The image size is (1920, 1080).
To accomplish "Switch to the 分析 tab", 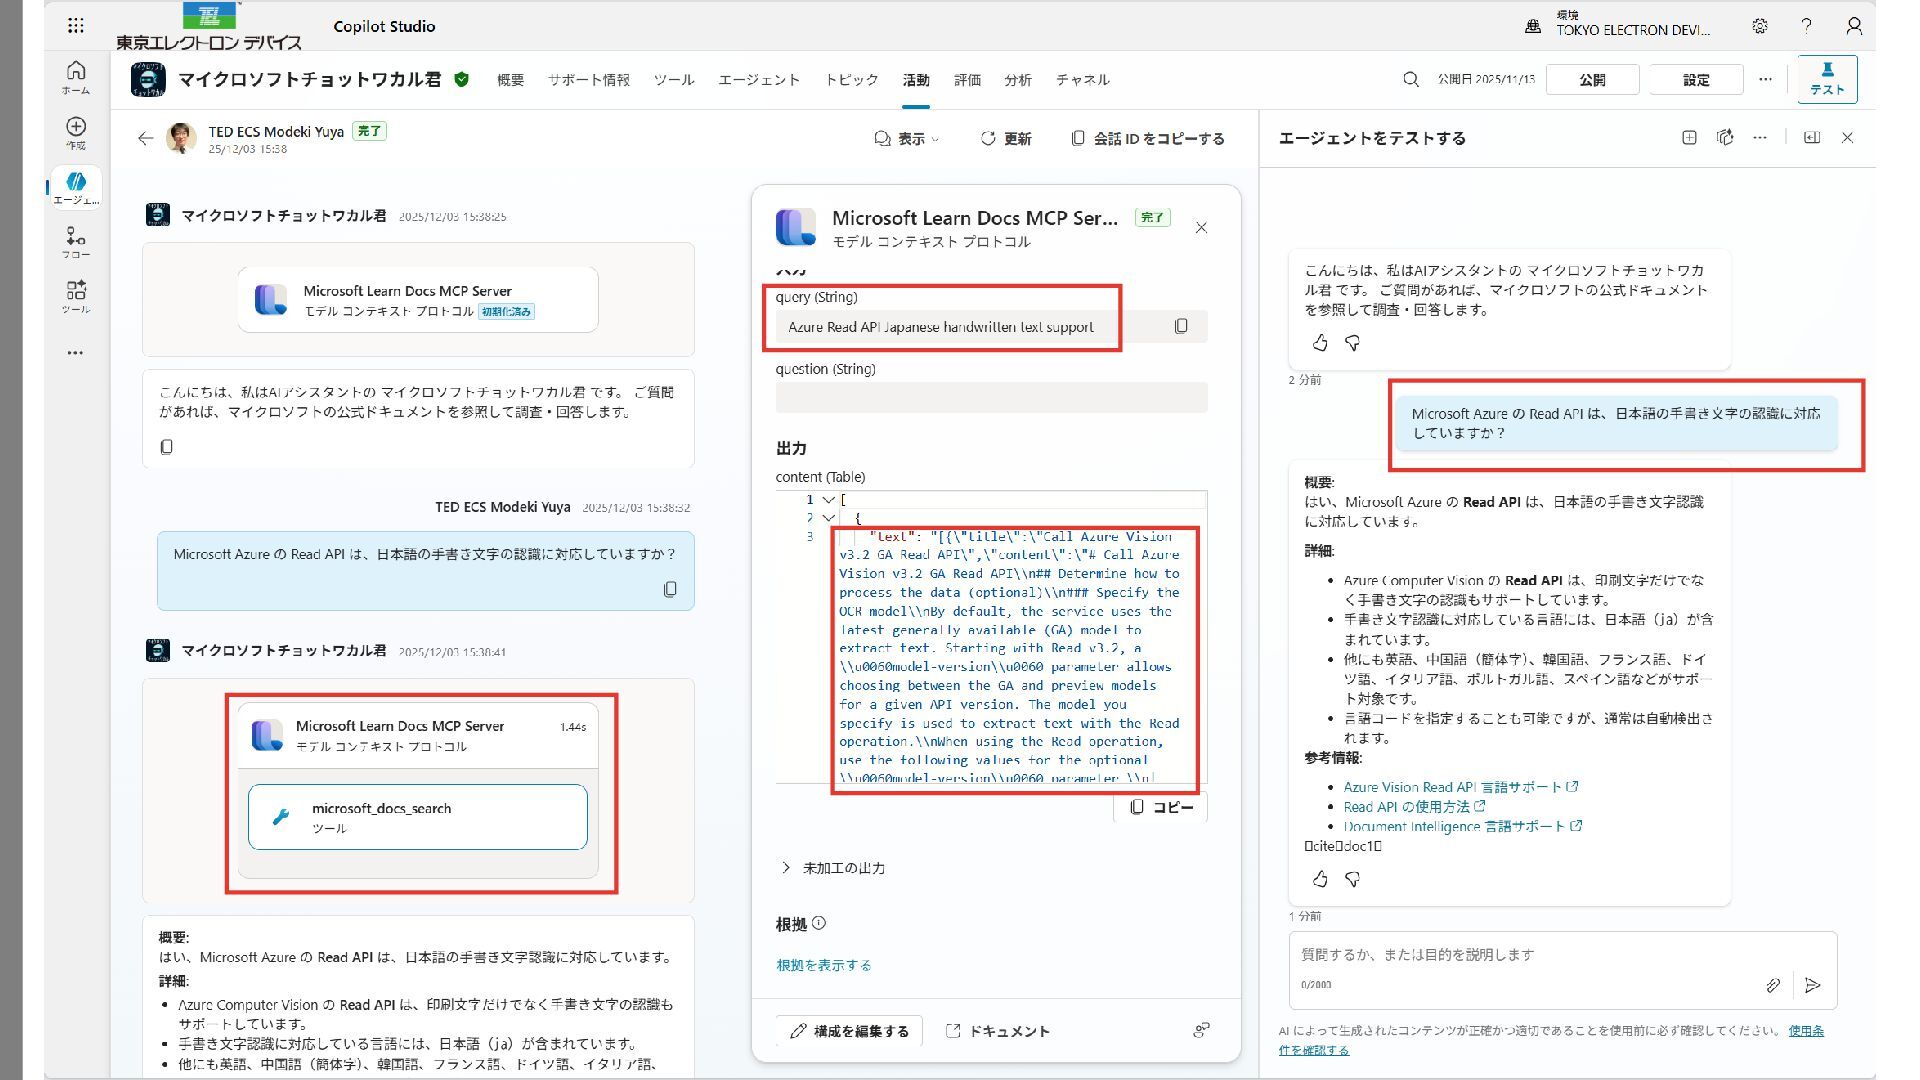I will coord(1018,80).
